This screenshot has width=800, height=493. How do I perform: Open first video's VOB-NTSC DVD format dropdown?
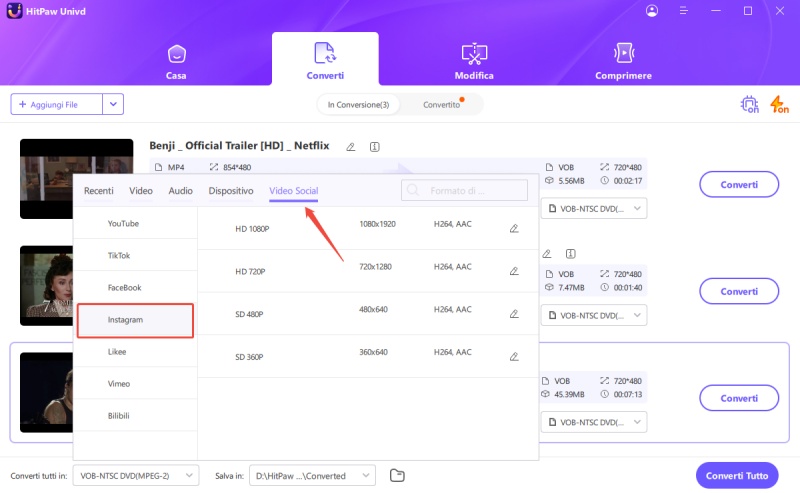click(594, 208)
